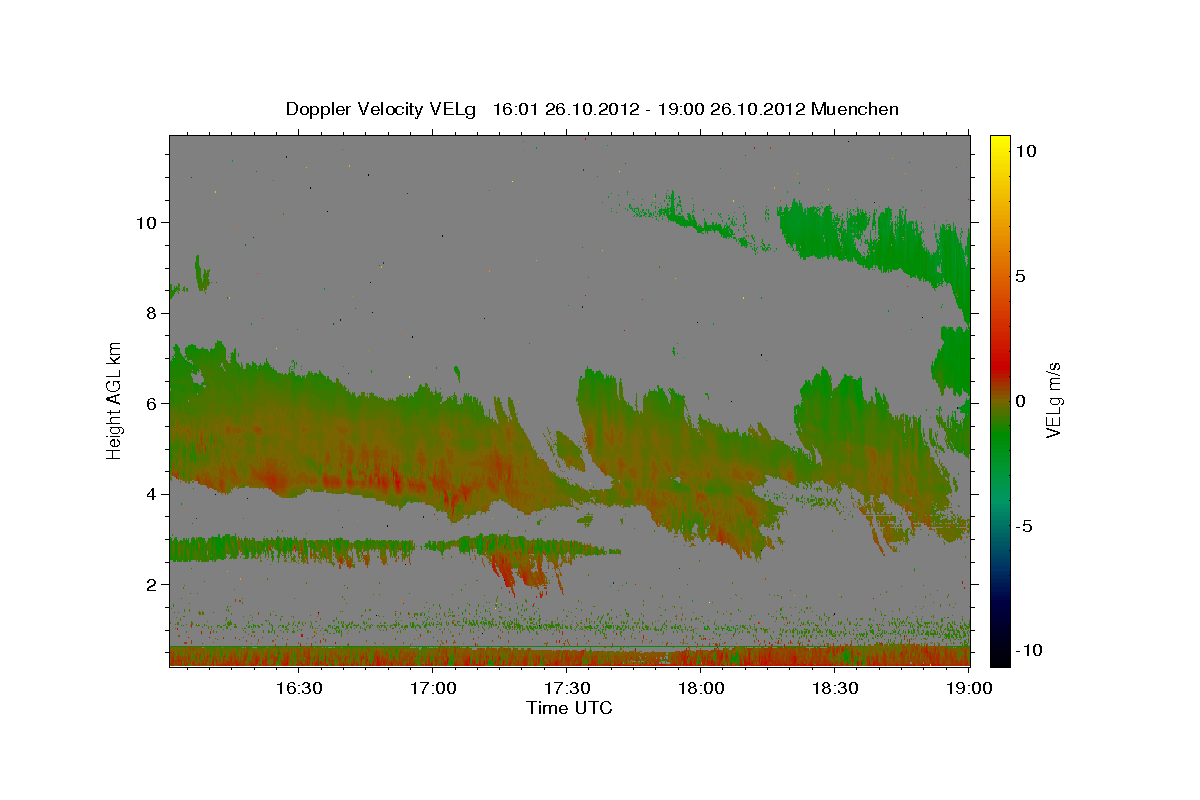Image resolution: width=1200 pixels, height=800 pixels.
Task: Click the colorbar label 0
Action: point(1020,401)
